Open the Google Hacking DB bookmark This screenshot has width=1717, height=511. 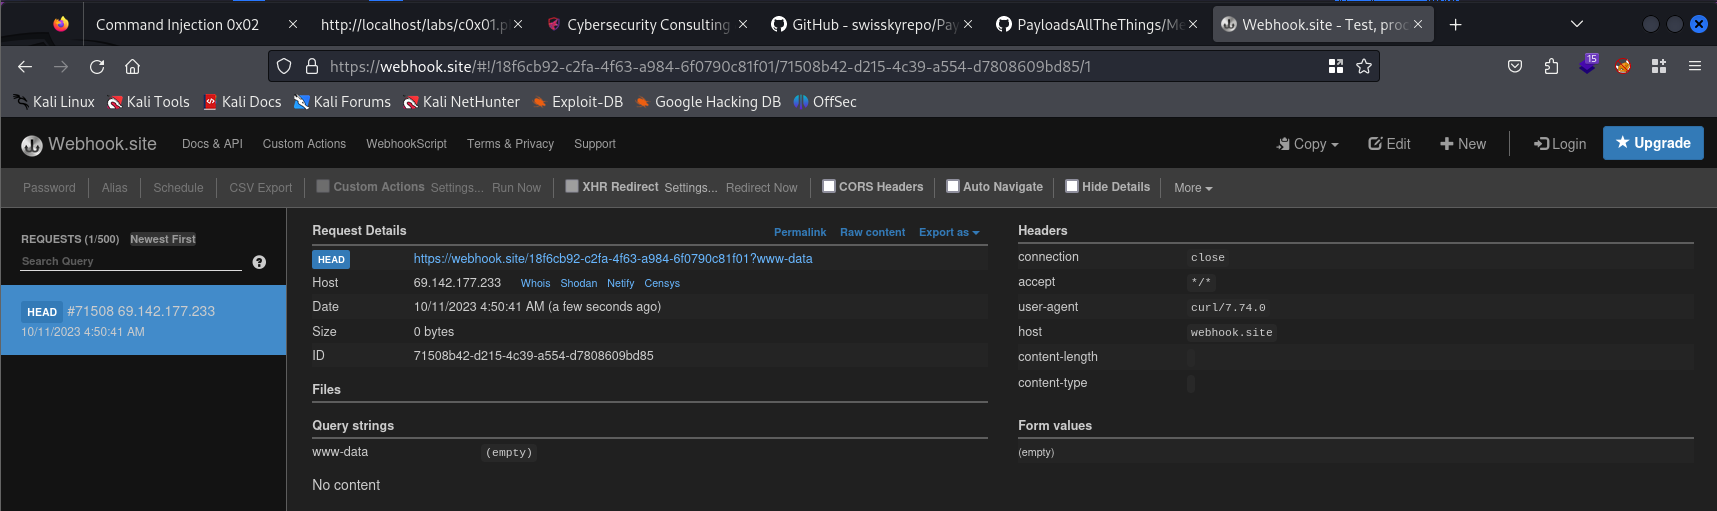pyautogui.click(x=708, y=102)
